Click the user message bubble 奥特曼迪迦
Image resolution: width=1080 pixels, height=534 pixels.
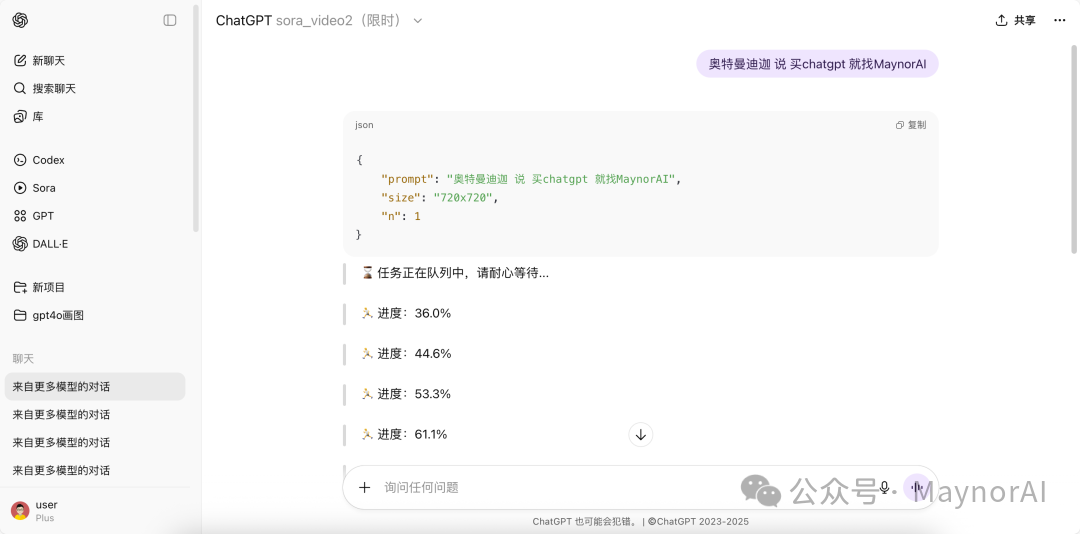coord(817,64)
